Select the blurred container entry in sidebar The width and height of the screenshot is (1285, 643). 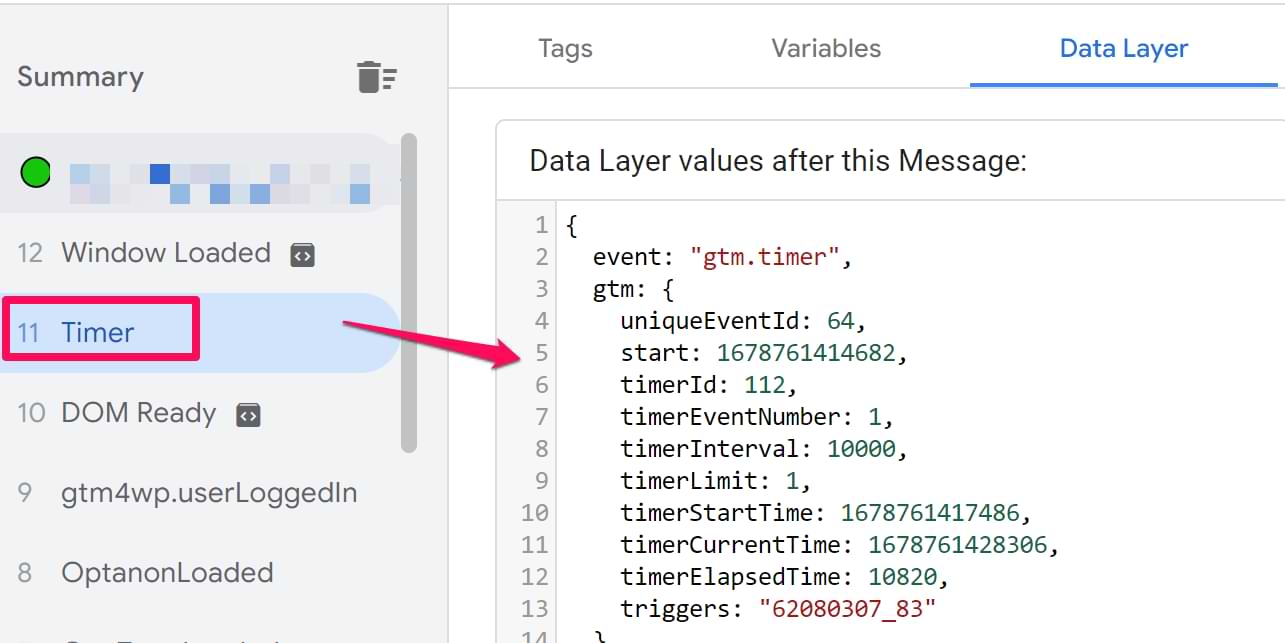click(x=220, y=182)
